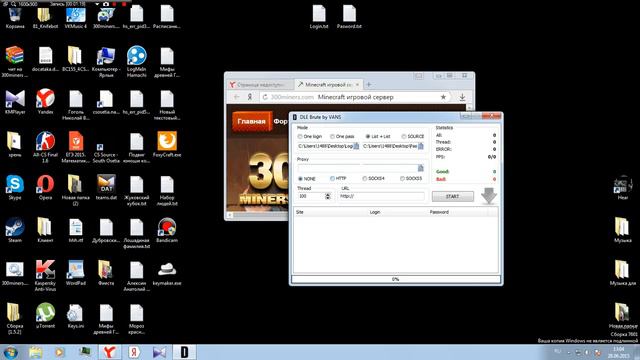Click the Proxy path input field

[x=357, y=168]
